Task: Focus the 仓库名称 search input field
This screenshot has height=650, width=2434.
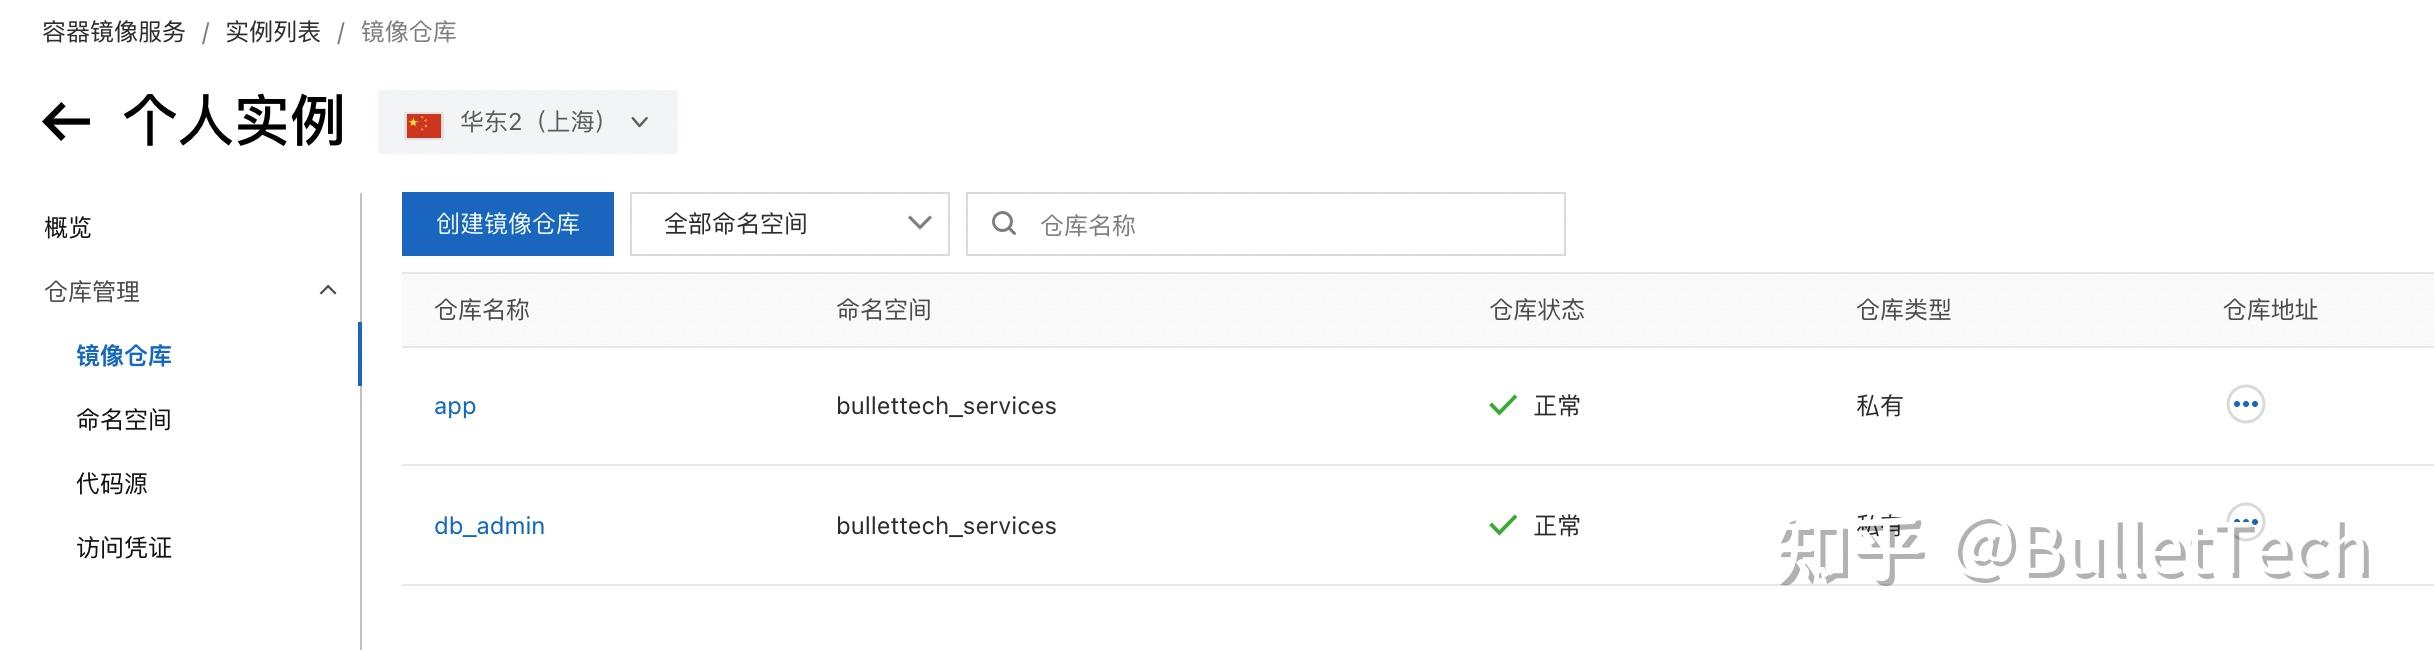Action: click(x=1265, y=224)
